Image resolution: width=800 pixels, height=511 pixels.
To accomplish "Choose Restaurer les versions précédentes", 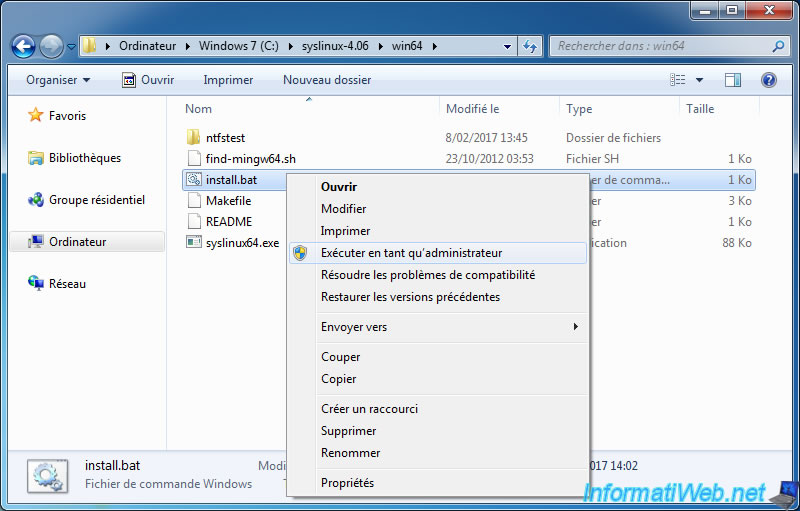I will point(410,297).
